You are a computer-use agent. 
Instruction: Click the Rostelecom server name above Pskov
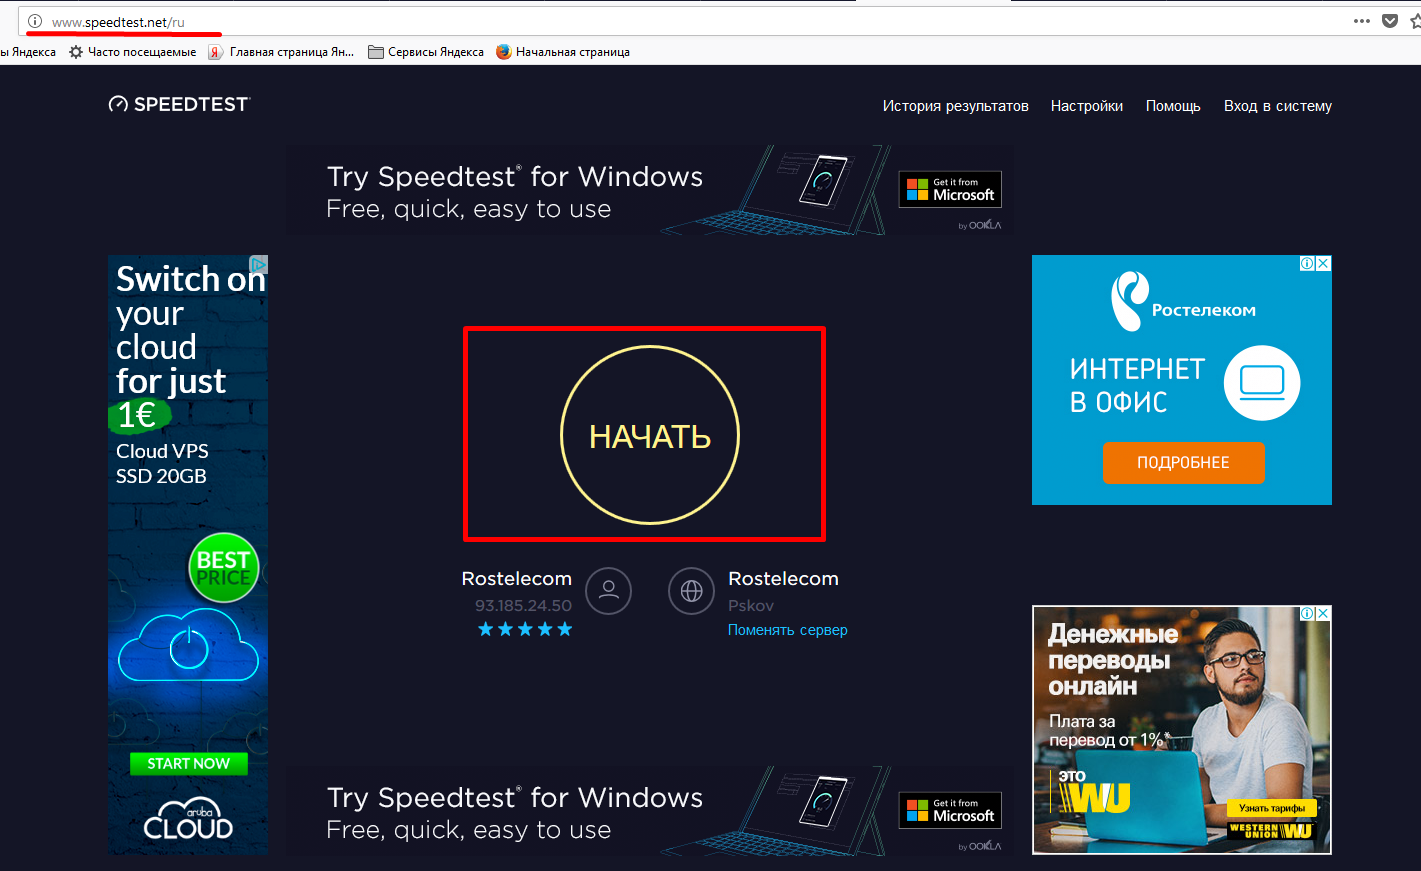point(783,578)
